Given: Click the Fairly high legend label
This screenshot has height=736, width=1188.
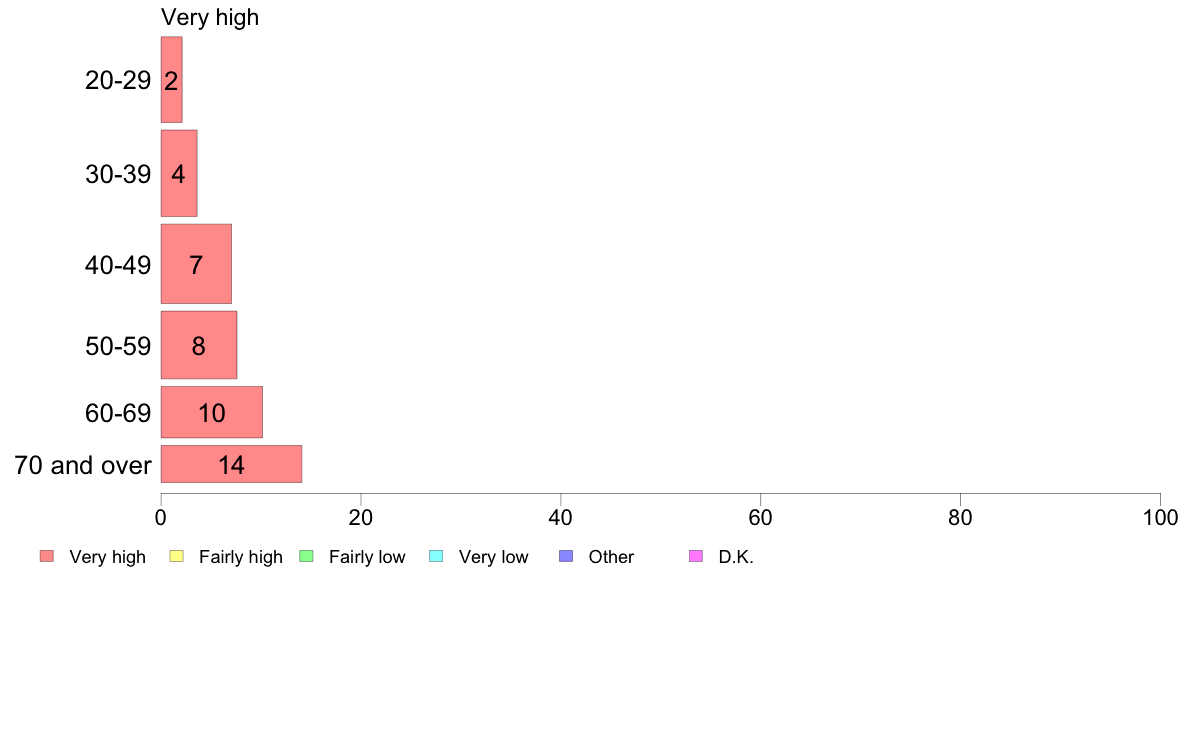Looking at the screenshot, I should pos(241,557).
